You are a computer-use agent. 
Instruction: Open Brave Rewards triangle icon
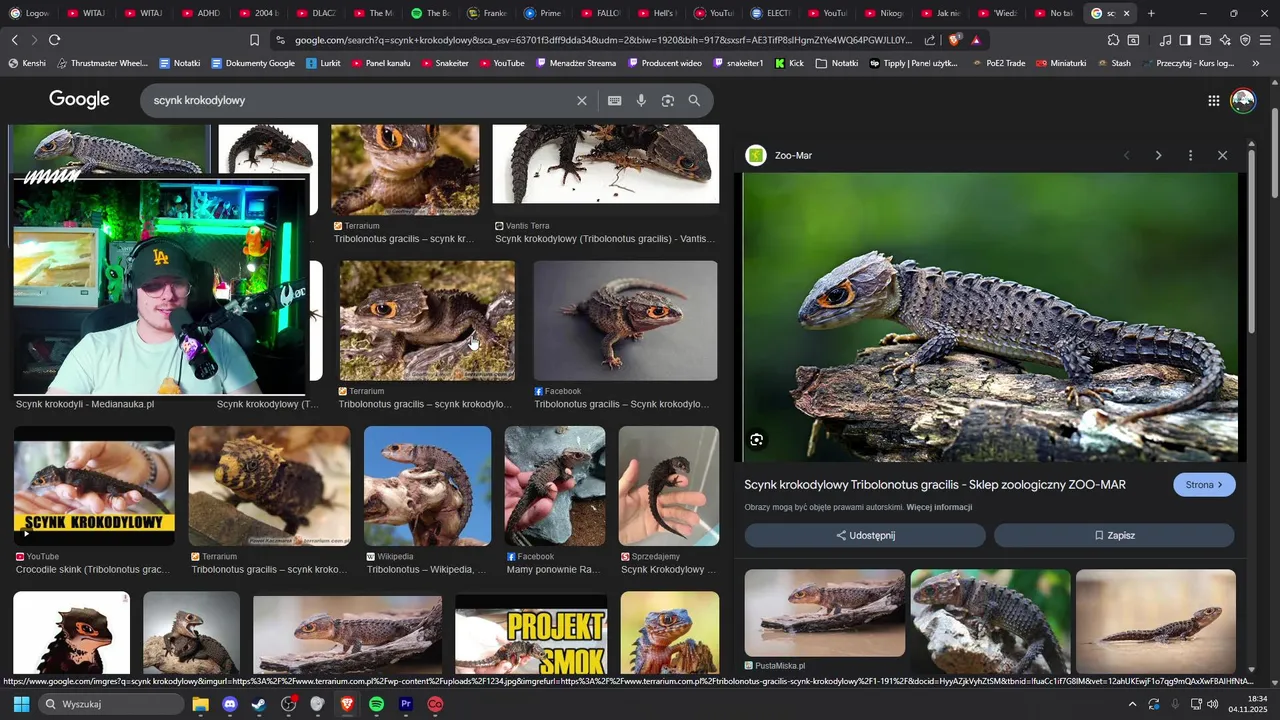(976, 40)
